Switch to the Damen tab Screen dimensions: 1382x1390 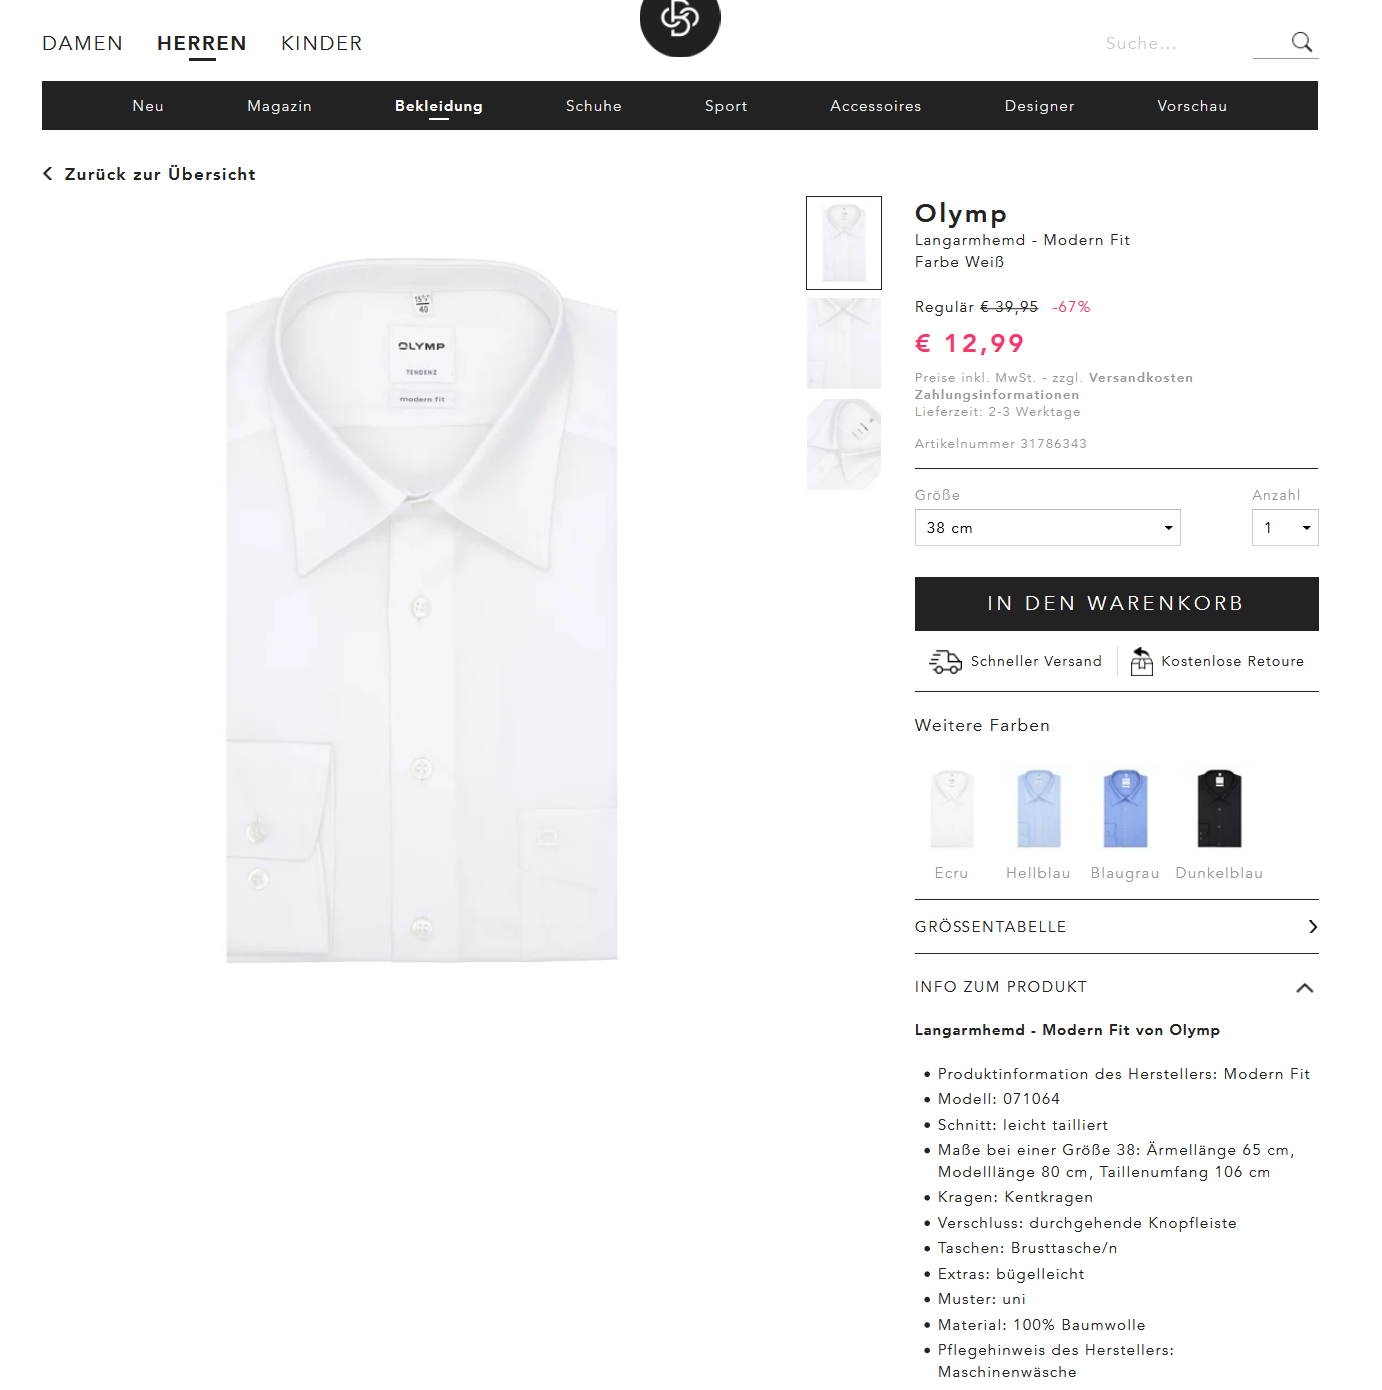83,44
